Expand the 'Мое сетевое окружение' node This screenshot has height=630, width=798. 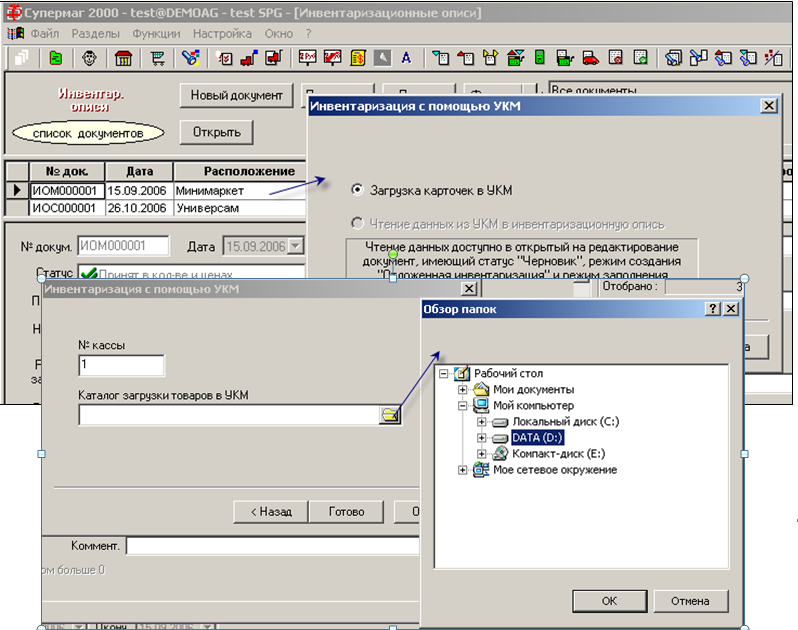(462, 470)
